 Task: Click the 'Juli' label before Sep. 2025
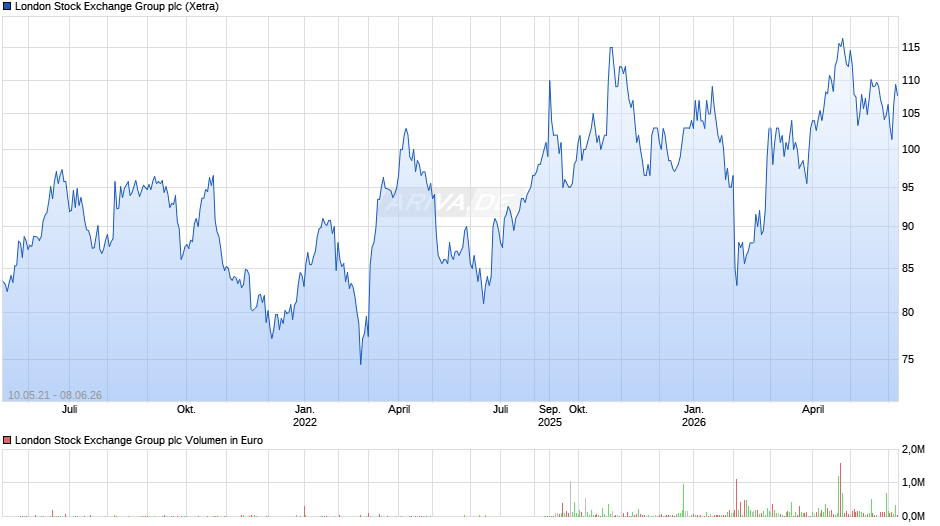pos(501,410)
